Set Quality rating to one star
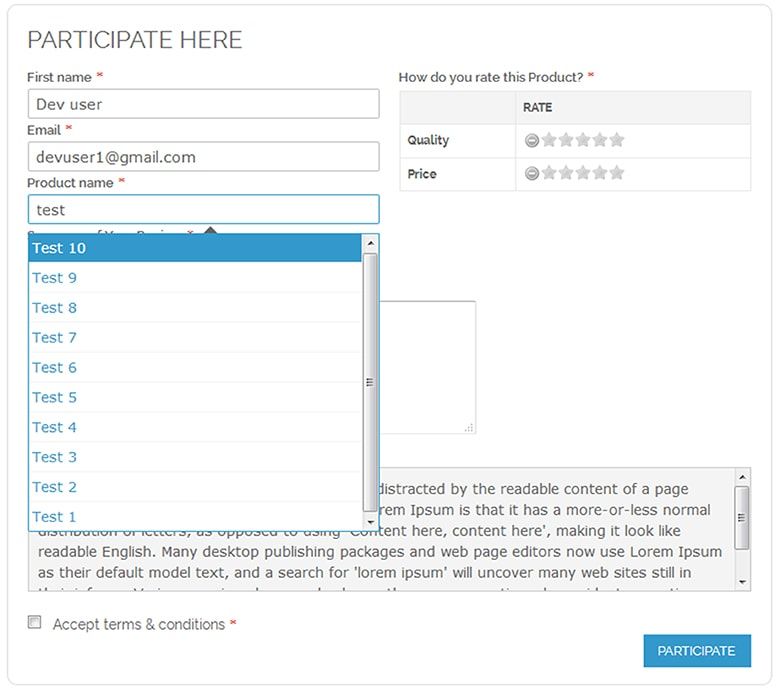Screen dimensions: 780x695 point(549,140)
